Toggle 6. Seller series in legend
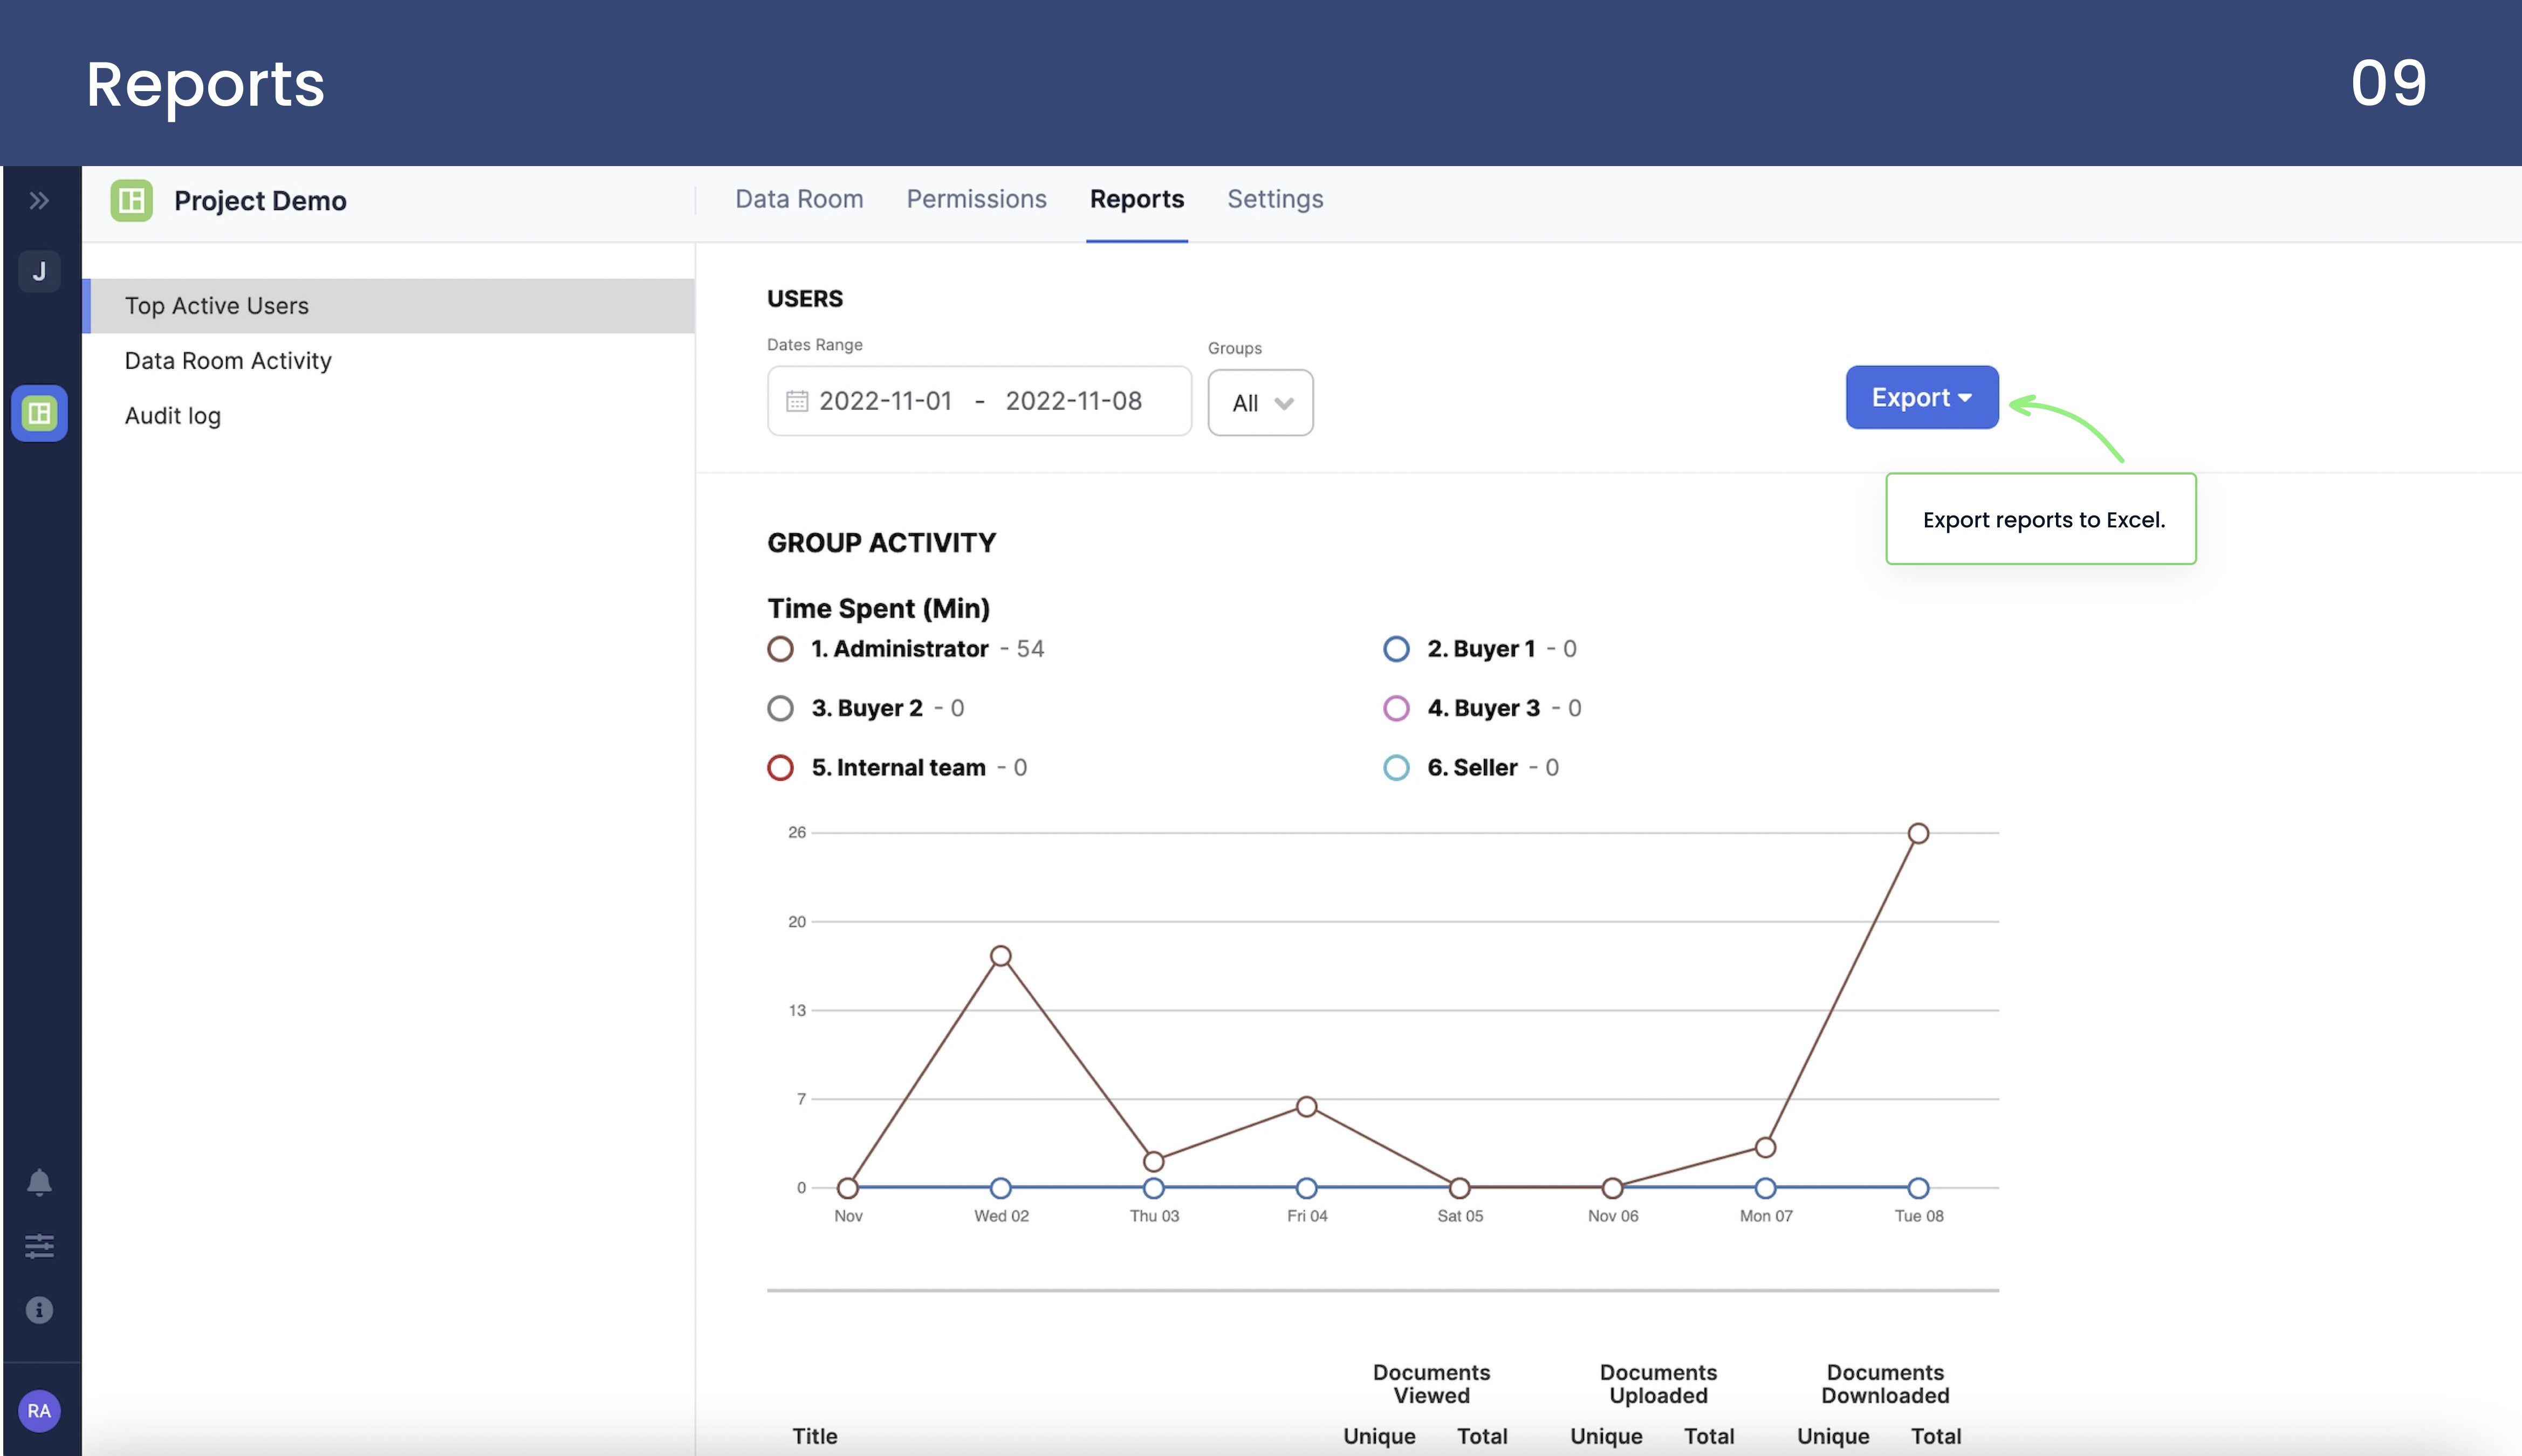Screen dimensions: 2522x1456 (1470, 767)
